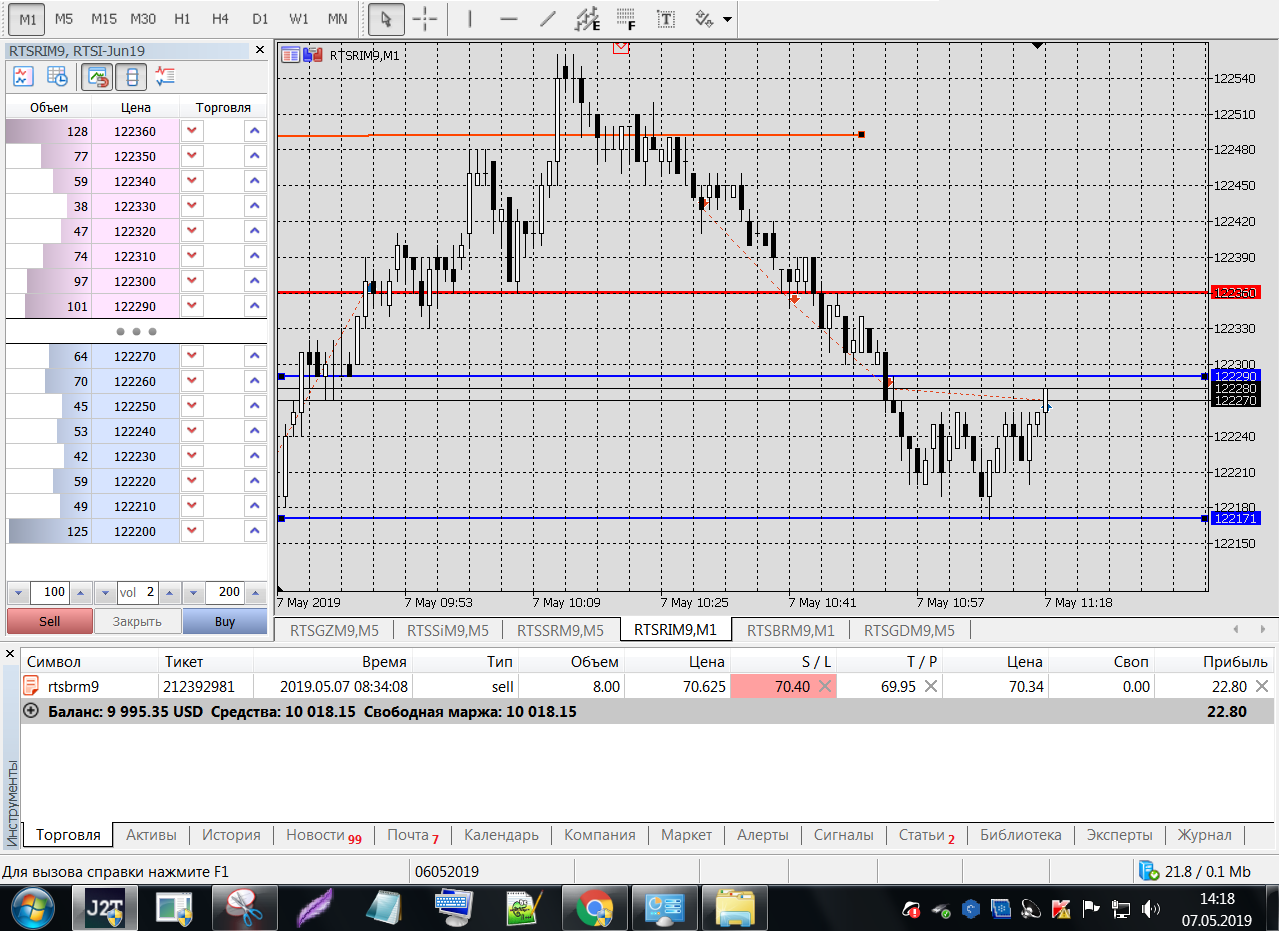Click down arrow next to price 122360
The height and width of the screenshot is (931, 1279).
192,131
